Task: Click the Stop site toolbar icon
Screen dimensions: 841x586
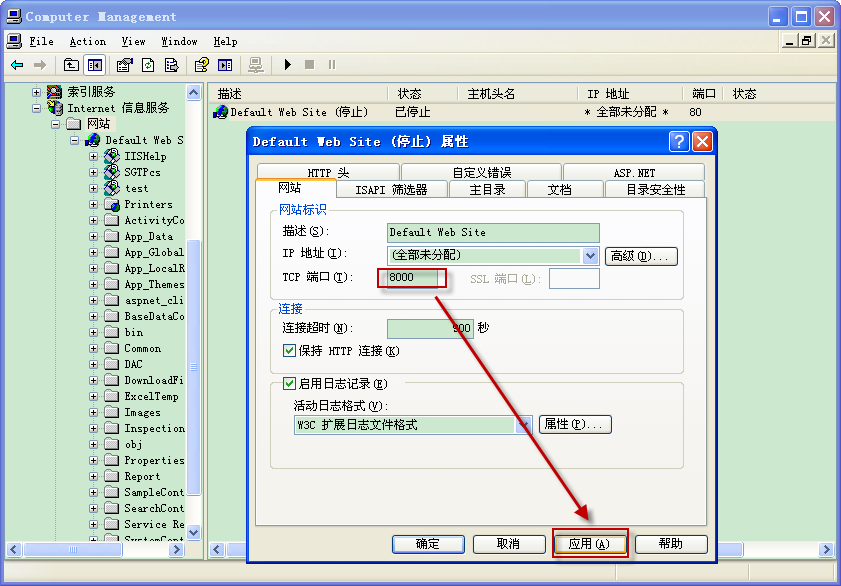Action: [x=309, y=65]
